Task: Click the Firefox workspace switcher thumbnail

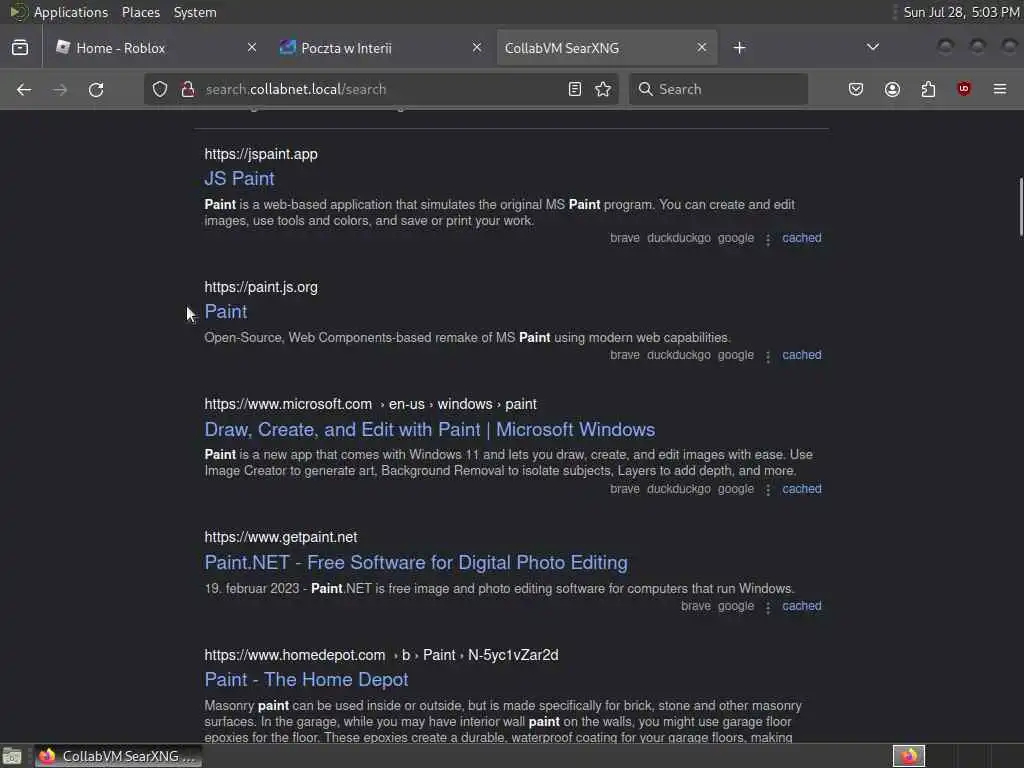Action: (909, 756)
